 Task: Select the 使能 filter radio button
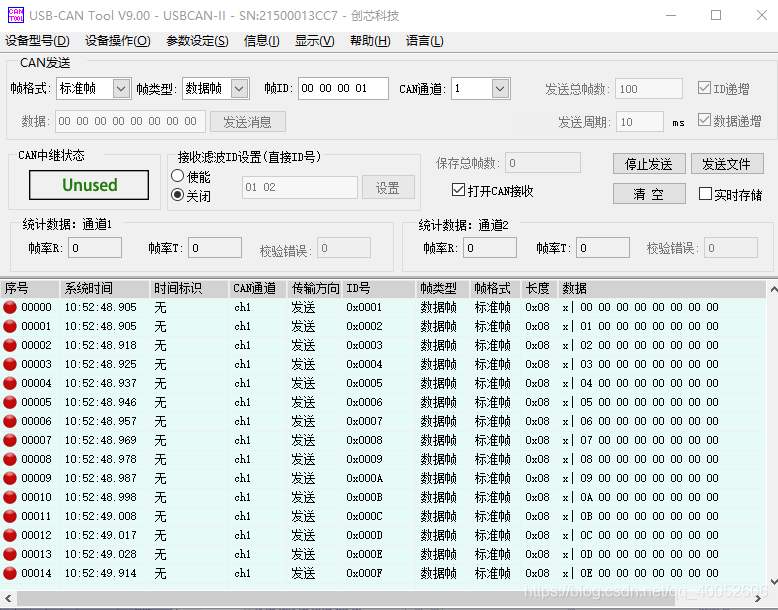coord(178,177)
